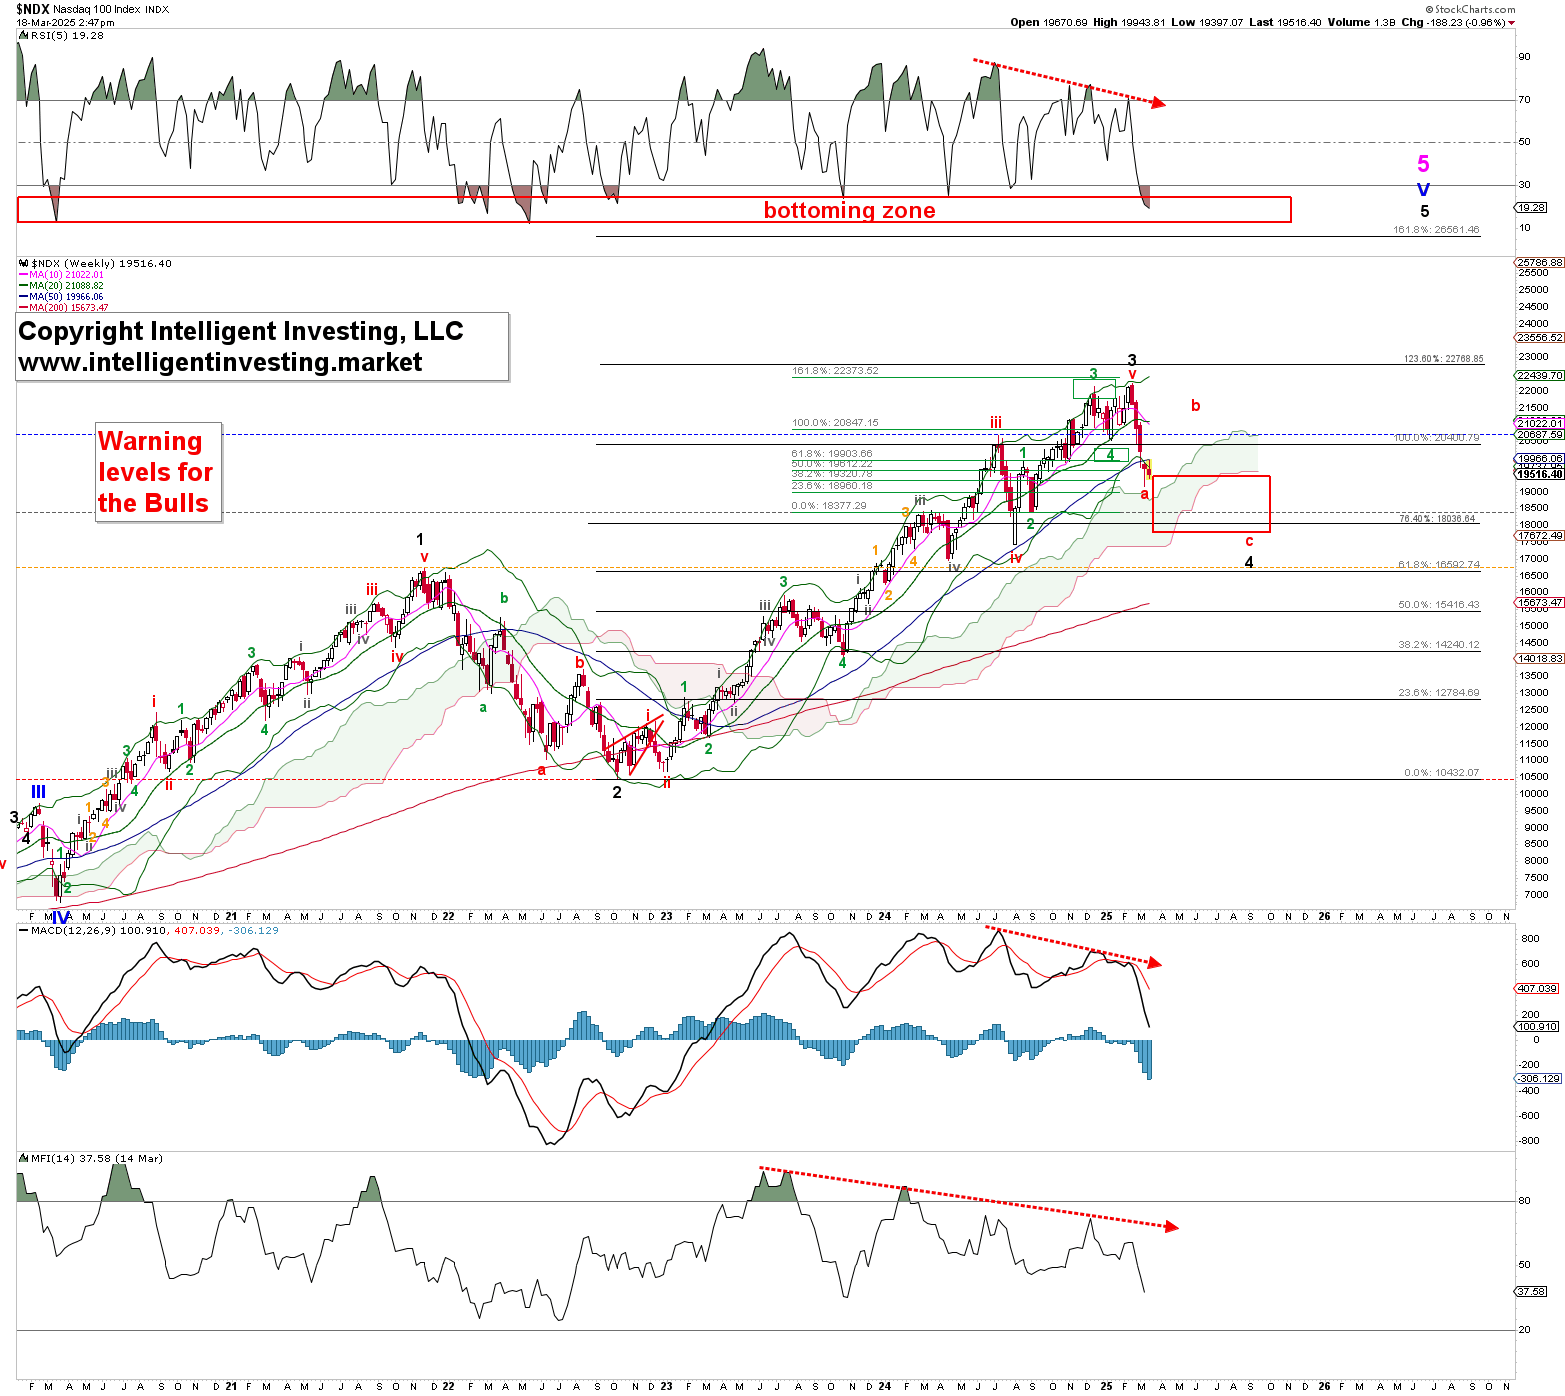Select the "Open 19670.69" quote value

click(x=1048, y=22)
